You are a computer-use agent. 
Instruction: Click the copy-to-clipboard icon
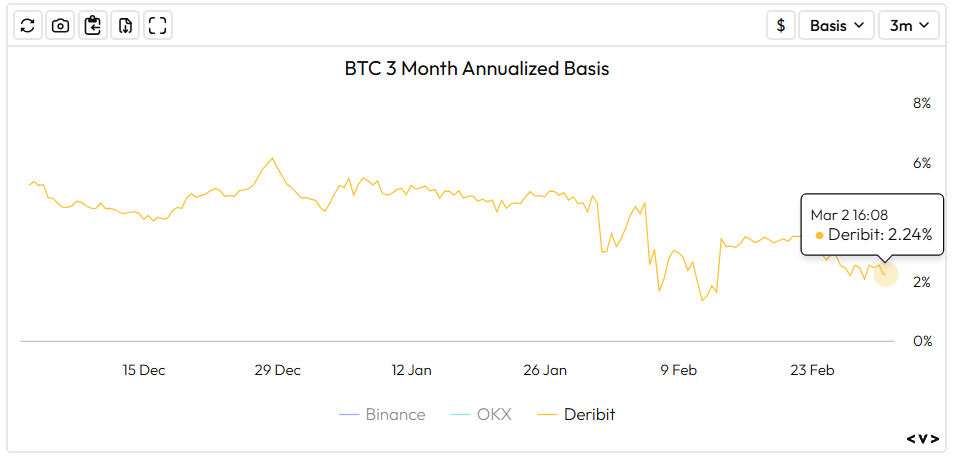(x=93, y=26)
